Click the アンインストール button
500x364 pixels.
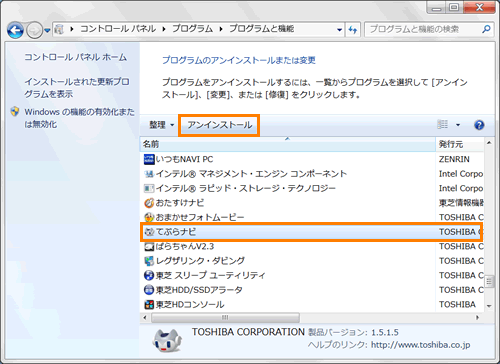pyautogui.click(x=219, y=125)
